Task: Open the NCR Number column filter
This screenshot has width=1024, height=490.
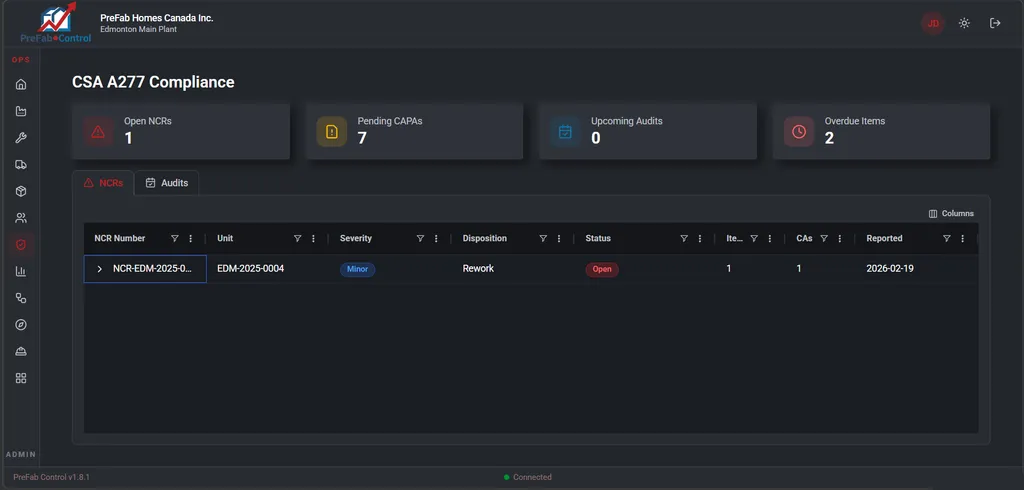Action: pos(175,239)
